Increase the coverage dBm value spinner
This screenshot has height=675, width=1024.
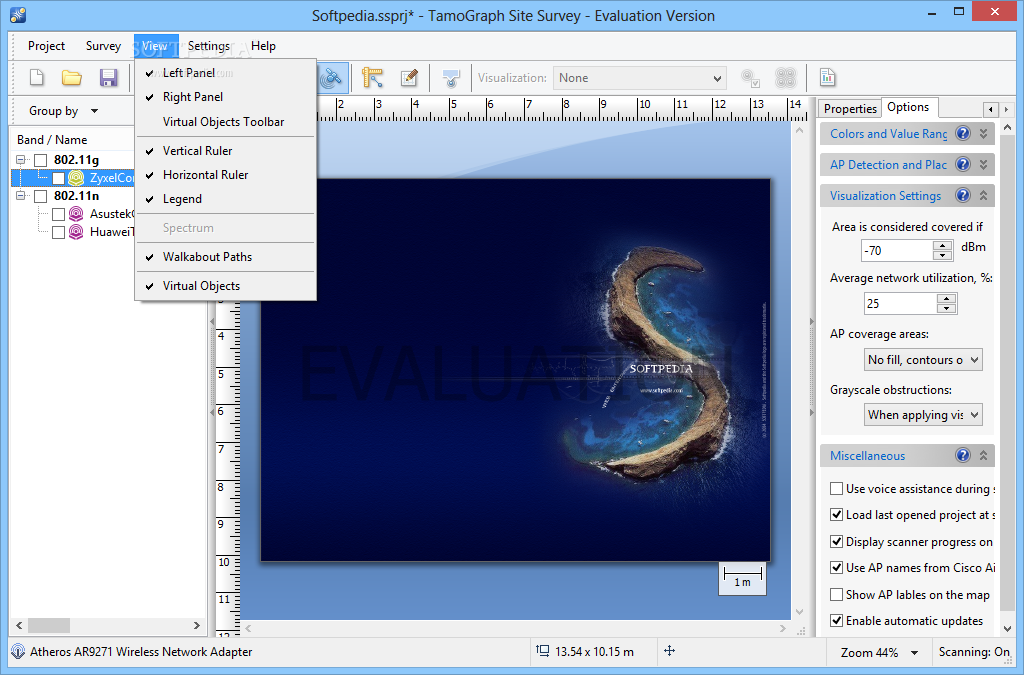click(x=942, y=245)
